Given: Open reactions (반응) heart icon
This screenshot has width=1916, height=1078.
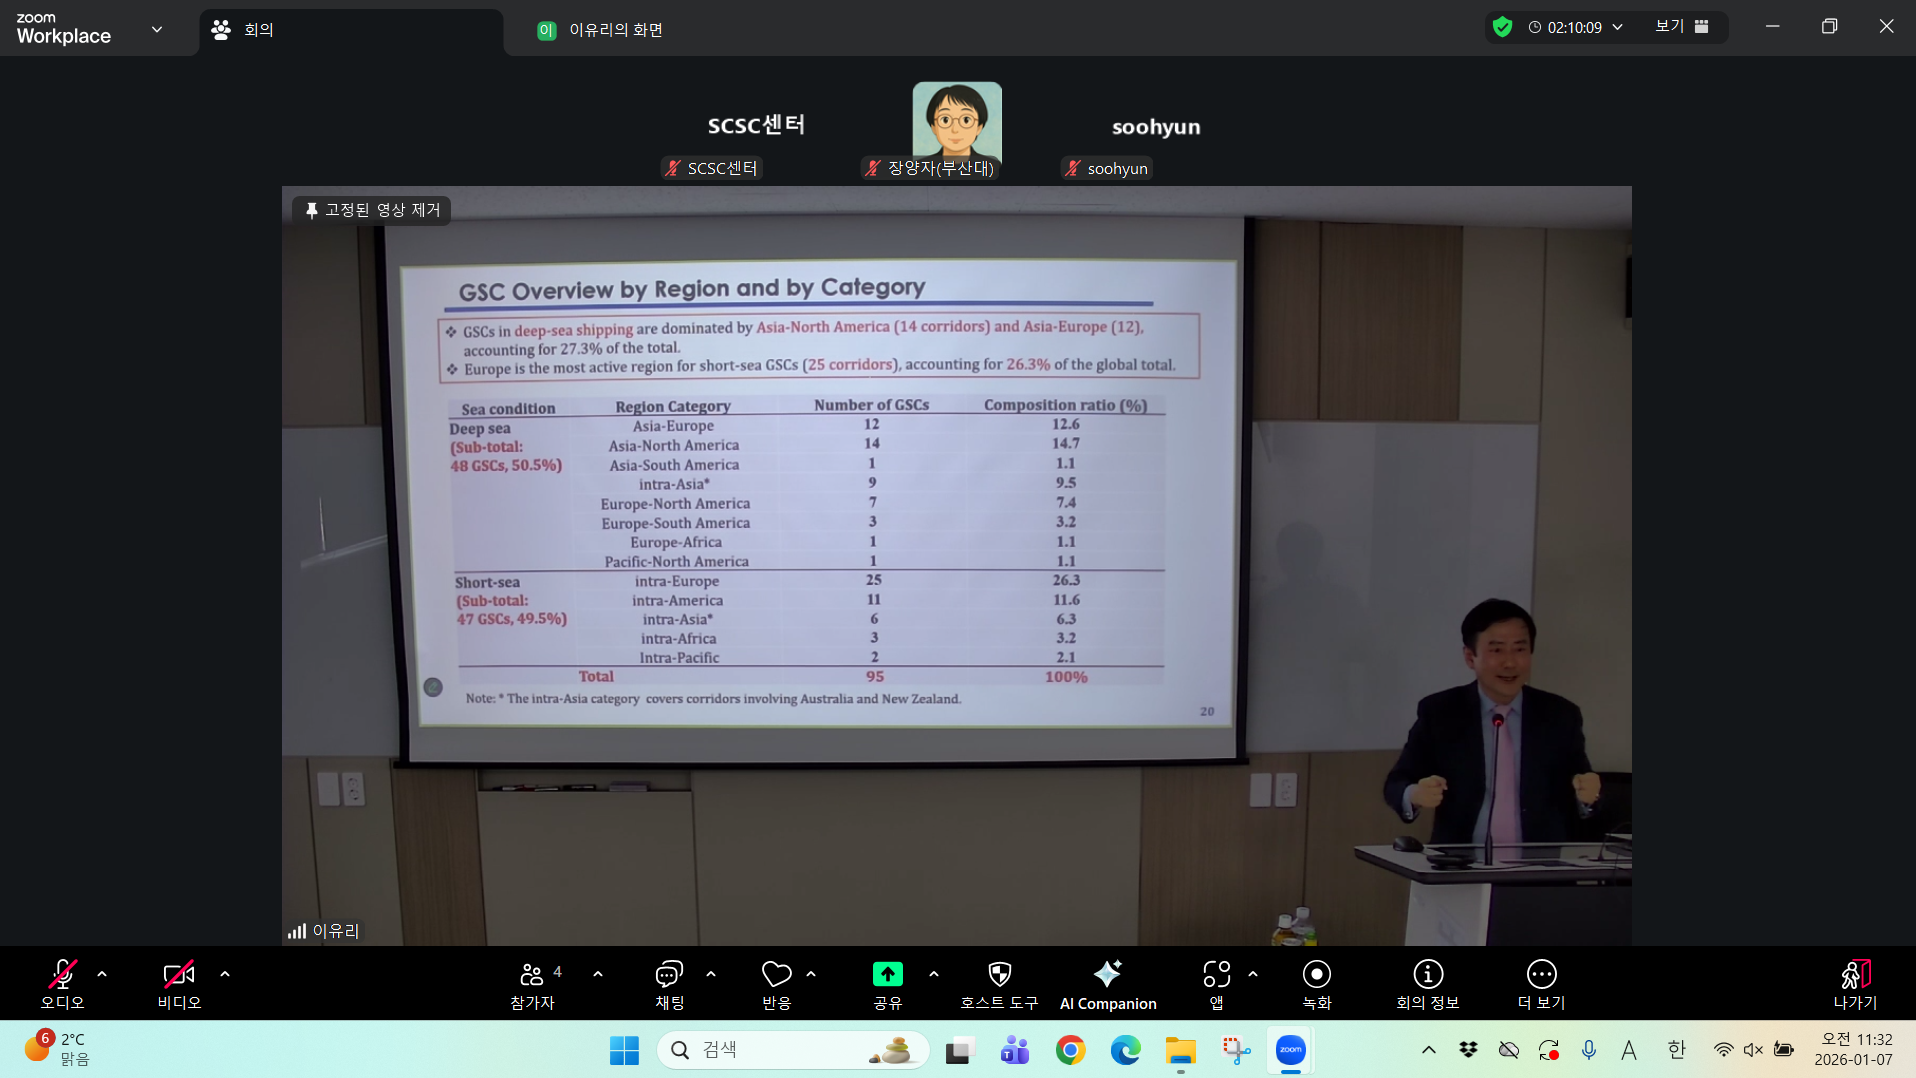Looking at the screenshot, I should [x=776, y=975].
